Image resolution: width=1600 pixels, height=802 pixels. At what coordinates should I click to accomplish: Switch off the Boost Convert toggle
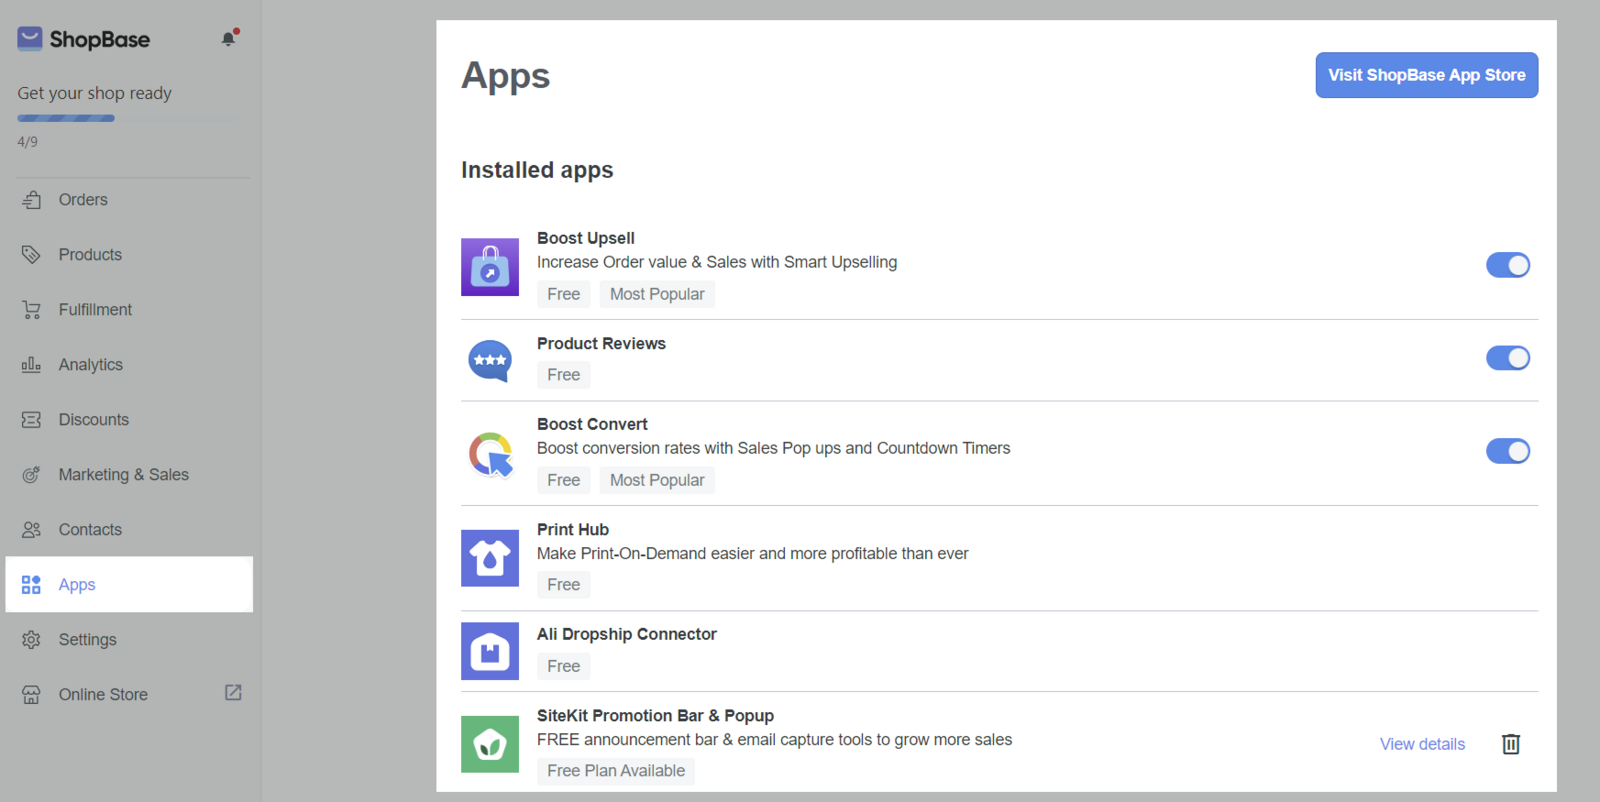pyautogui.click(x=1507, y=451)
